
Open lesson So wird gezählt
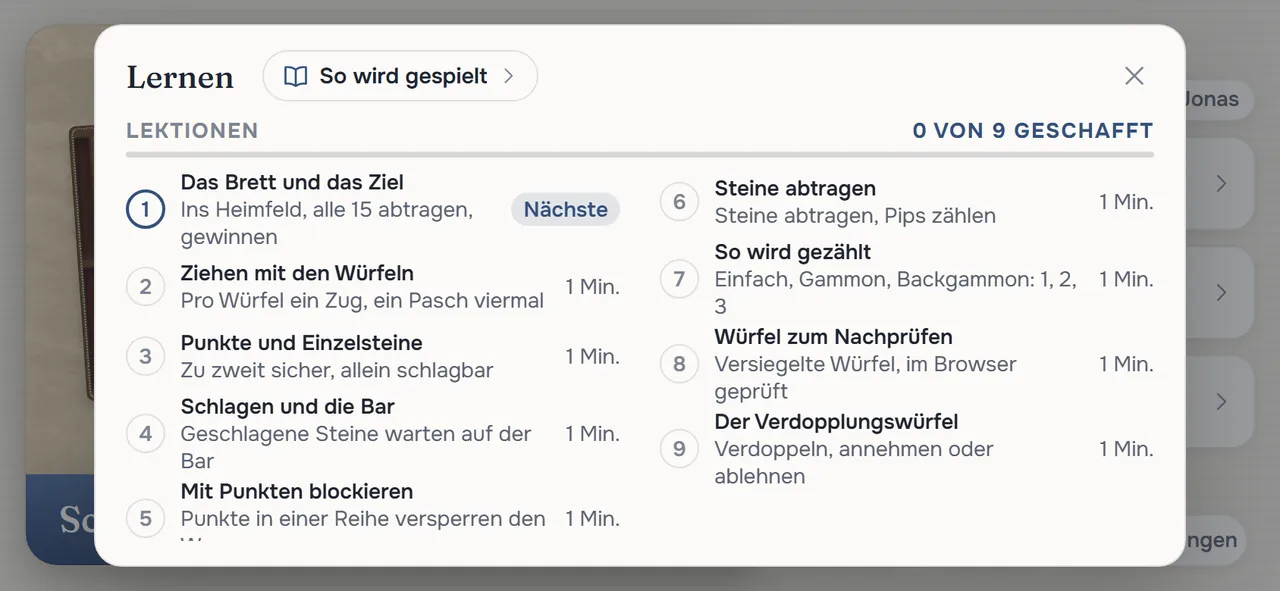click(x=907, y=279)
